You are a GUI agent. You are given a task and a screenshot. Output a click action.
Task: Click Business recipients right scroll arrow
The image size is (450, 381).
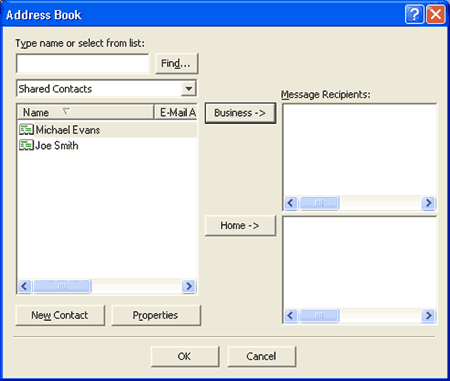point(428,203)
